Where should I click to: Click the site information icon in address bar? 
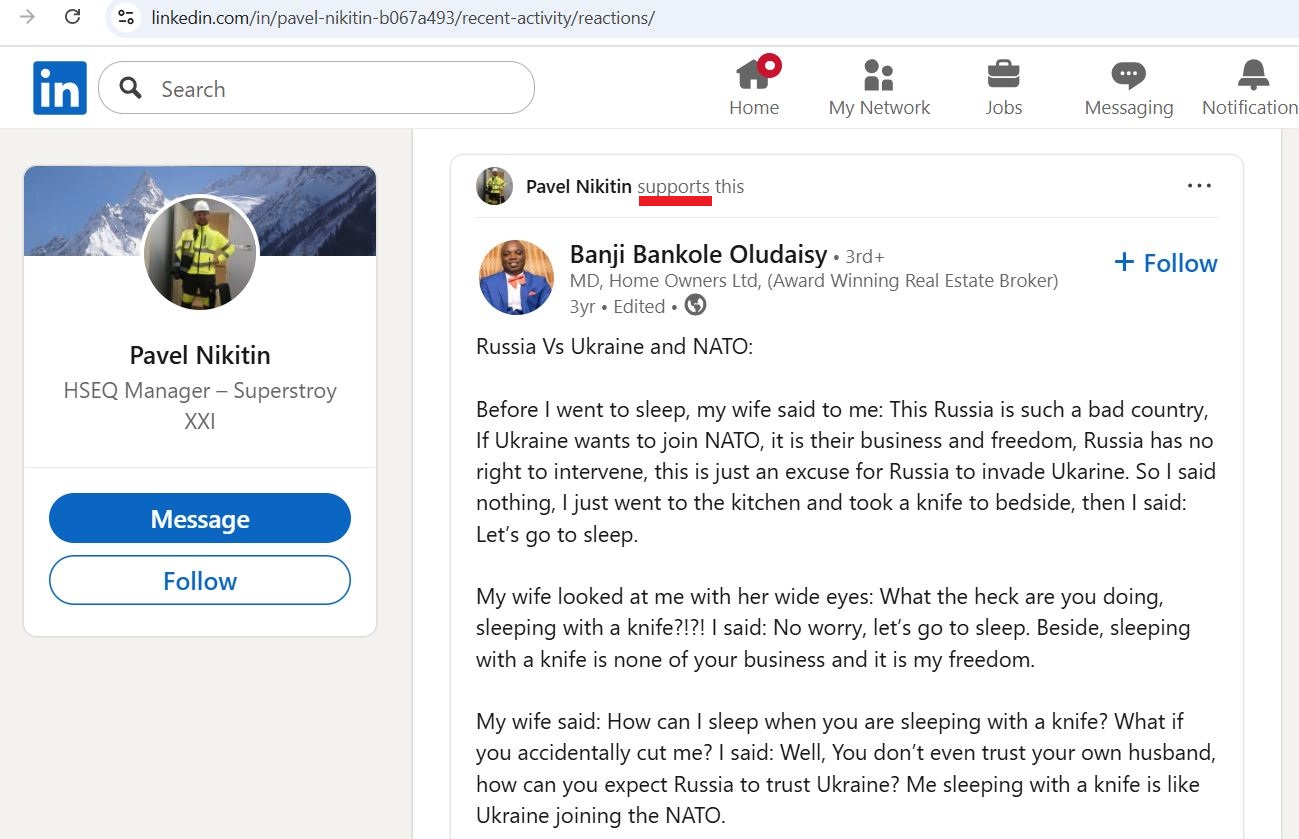126,18
